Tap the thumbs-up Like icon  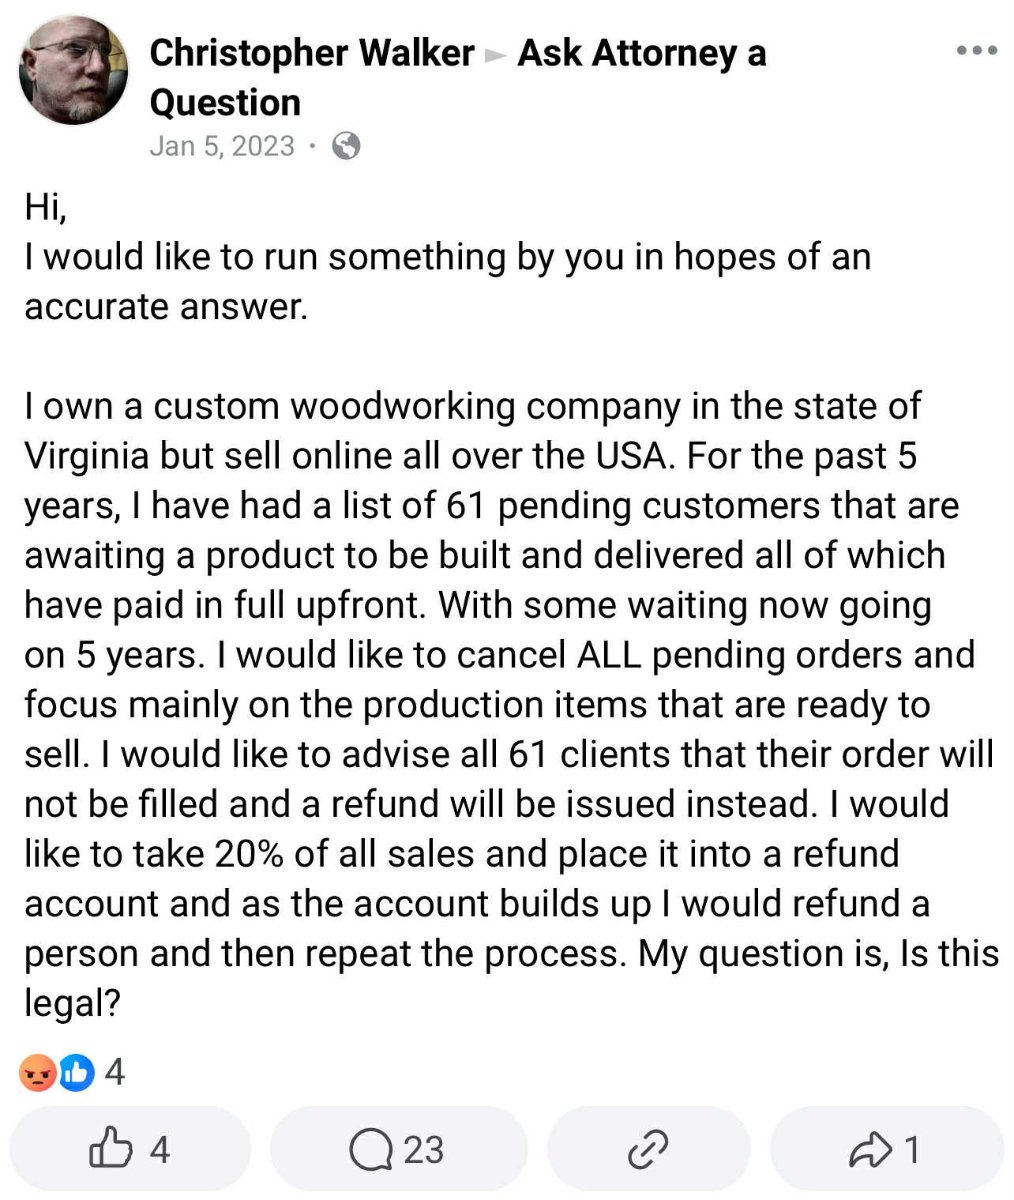(x=110, y=1150)
